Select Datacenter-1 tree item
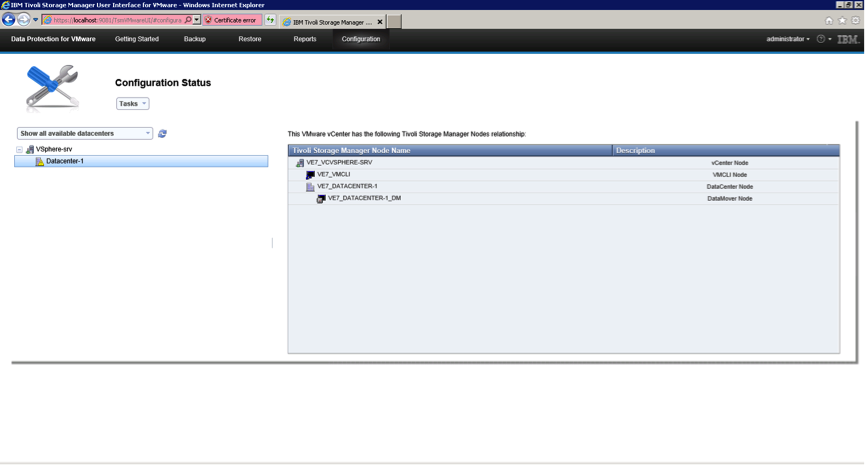The height and width of the screenshot is (465, 865). point(141,161)
